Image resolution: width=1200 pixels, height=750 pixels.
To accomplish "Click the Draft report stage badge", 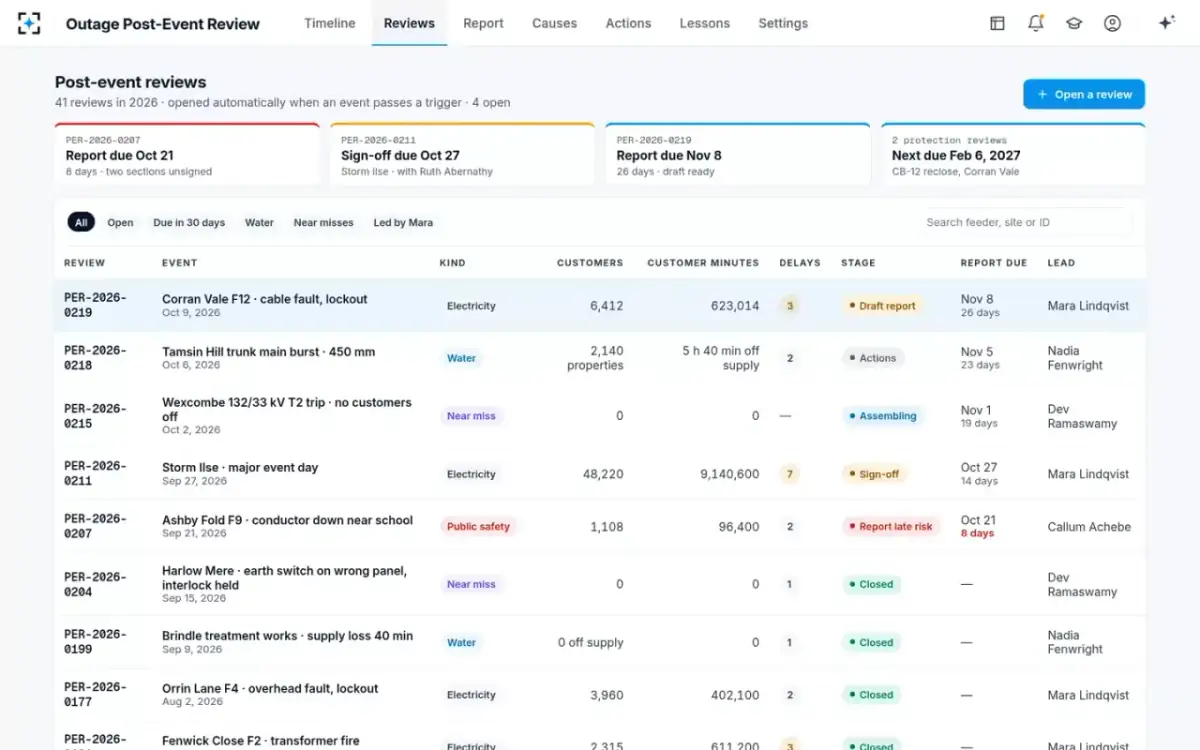I will tap(882, 306).
